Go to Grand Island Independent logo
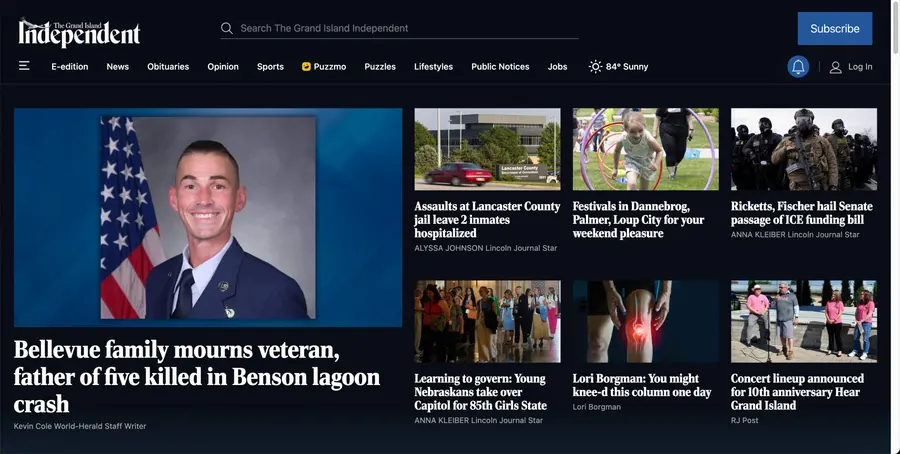Screen dimensions: 900x454 click(79, 33)
